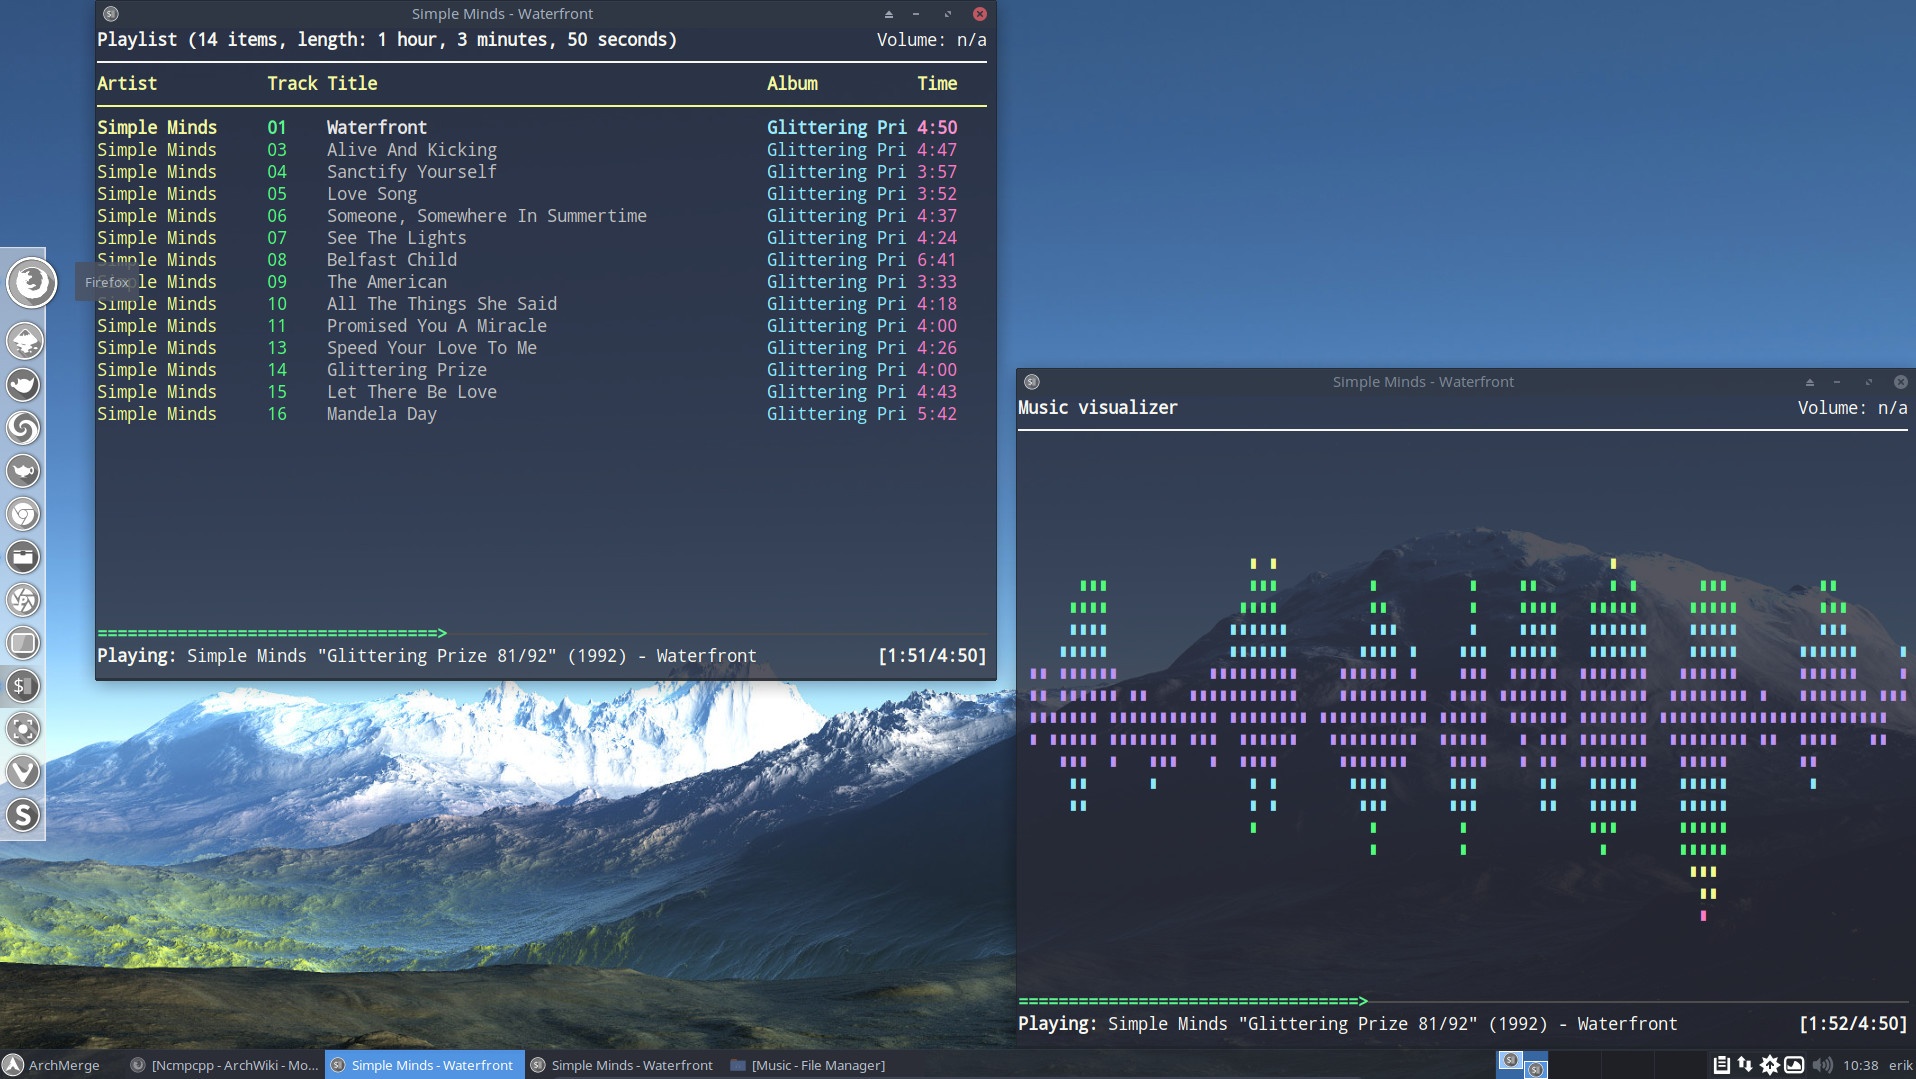
Task: Click the rounded screen icon in the dock
Action: click(x=24, y=643)
